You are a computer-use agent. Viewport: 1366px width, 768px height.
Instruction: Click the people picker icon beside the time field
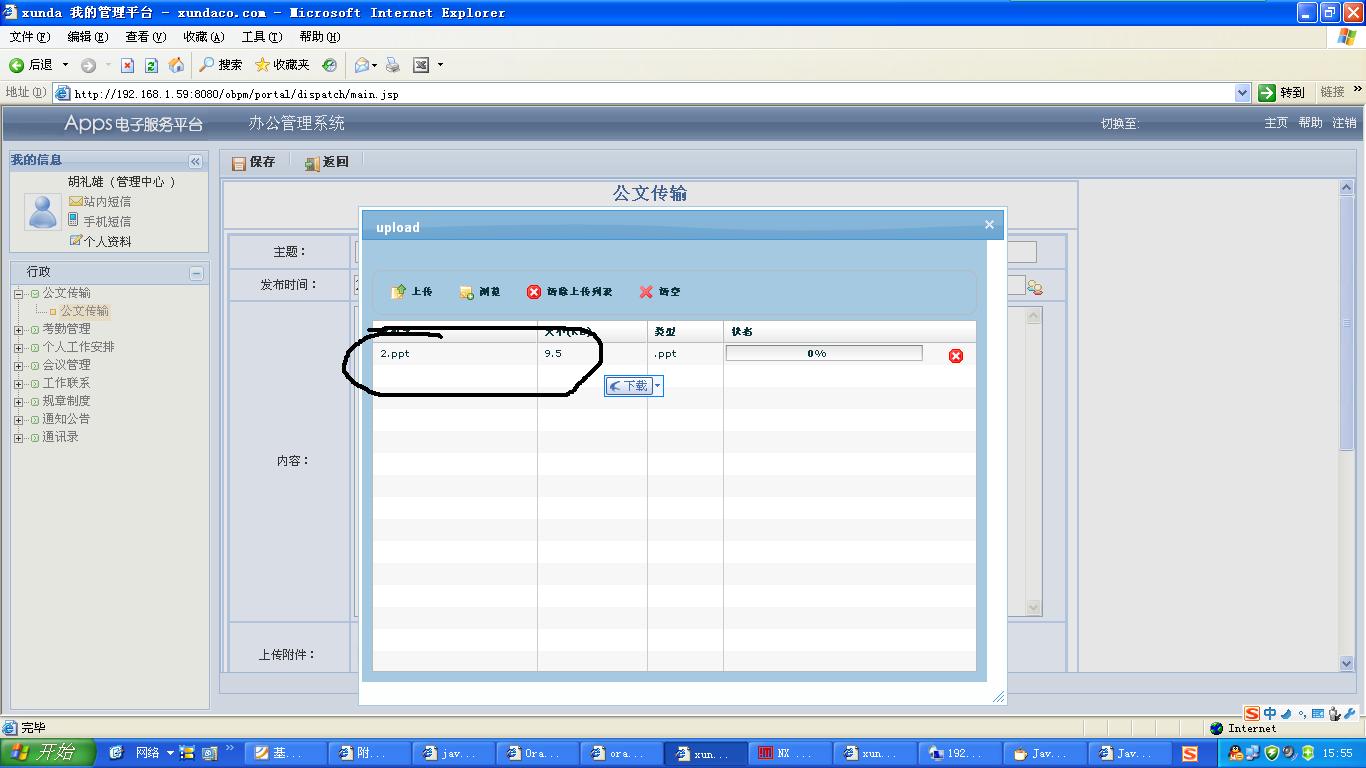click(1035, 287)
